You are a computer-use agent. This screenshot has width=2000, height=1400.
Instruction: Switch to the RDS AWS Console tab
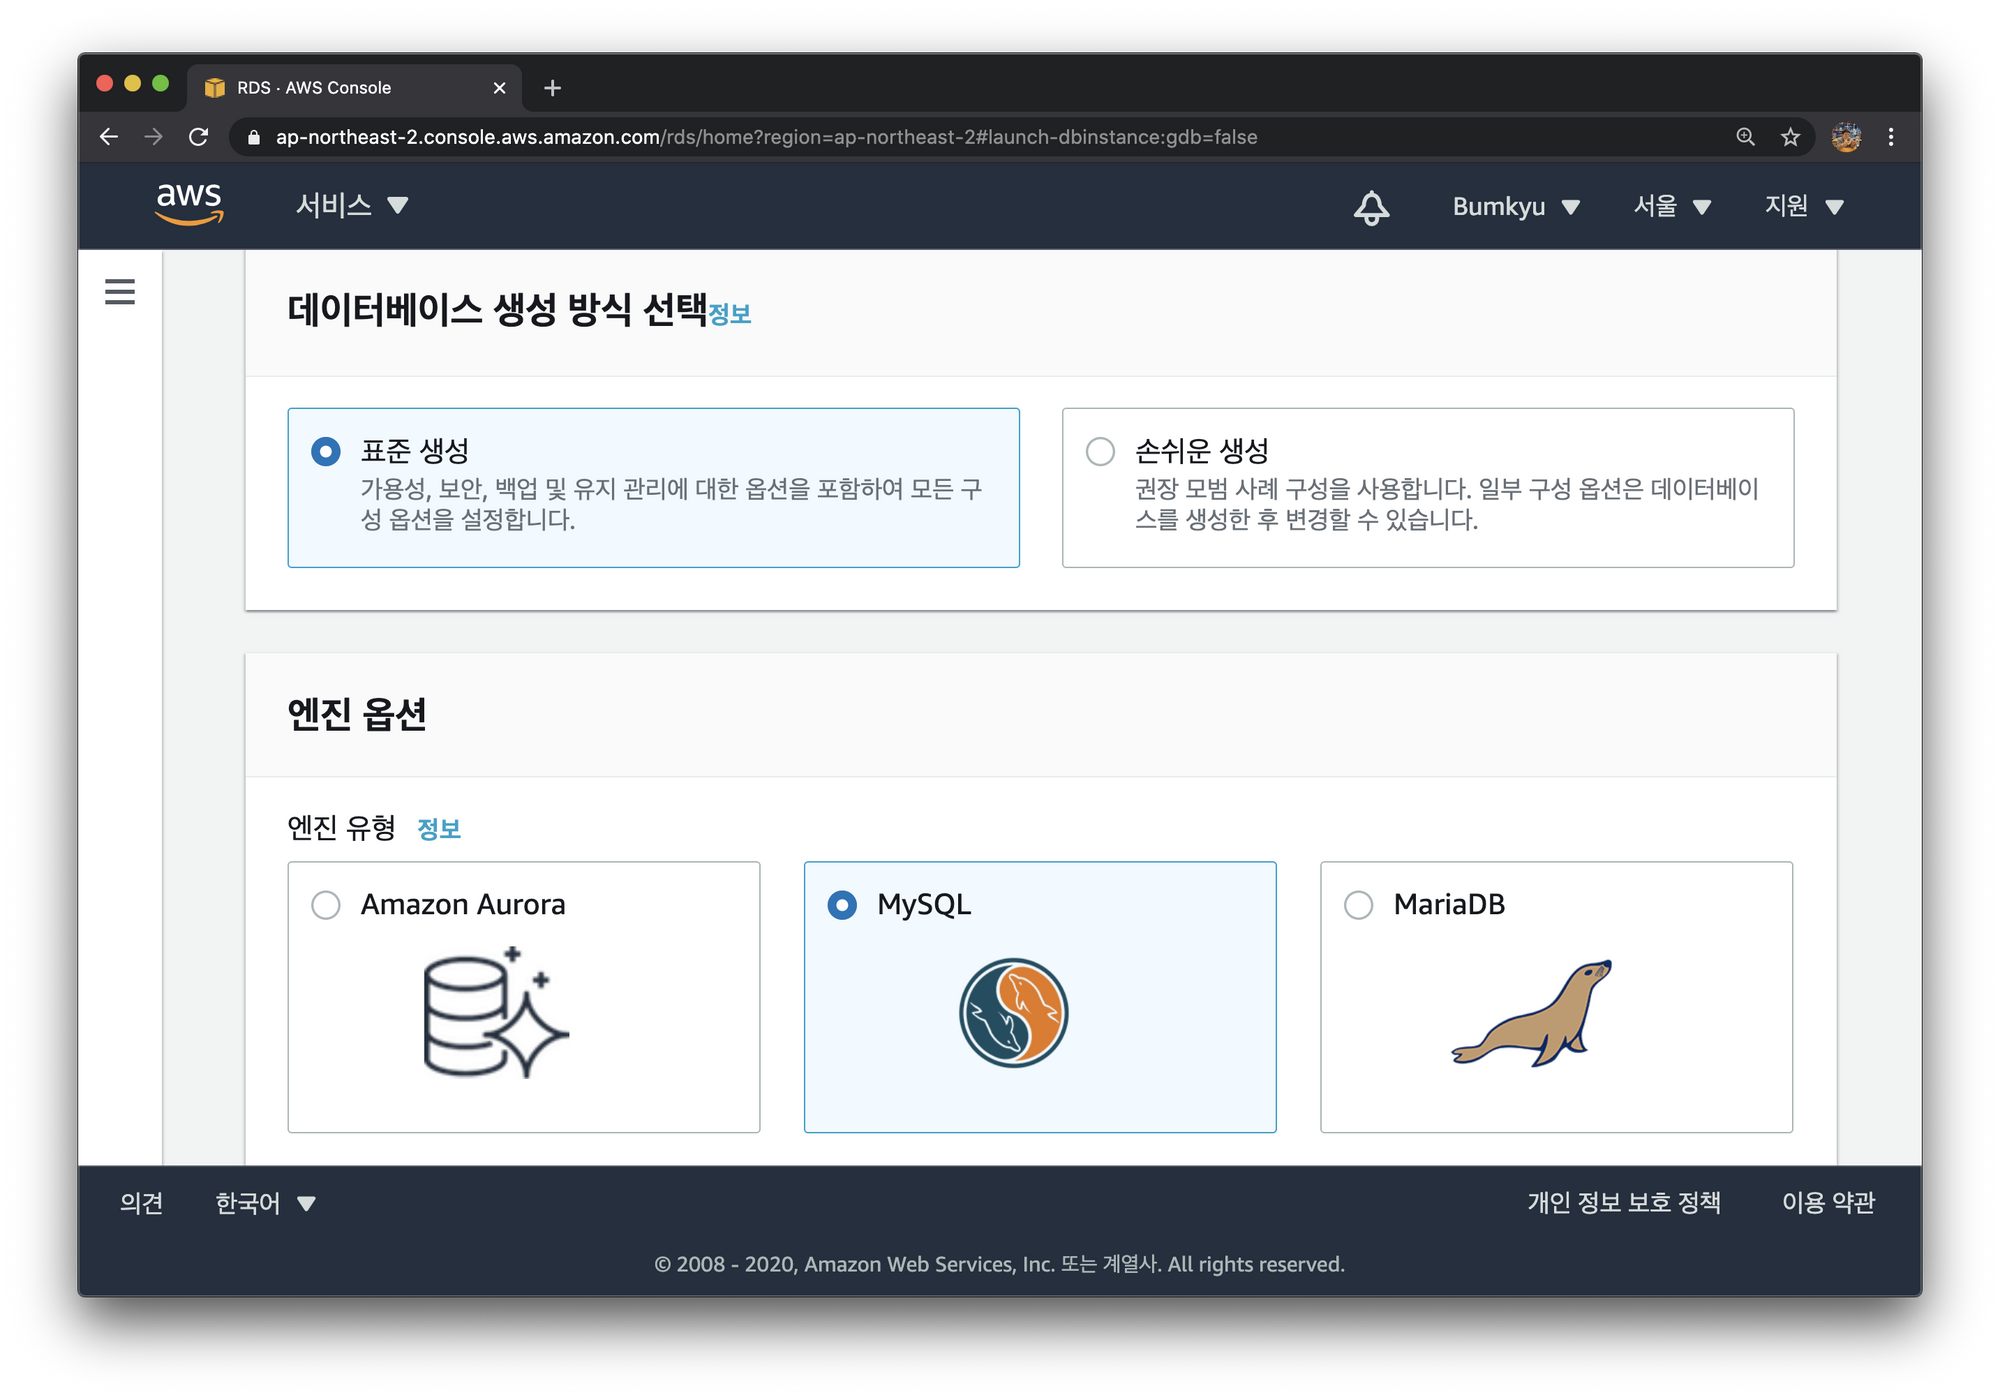[352, 88]
